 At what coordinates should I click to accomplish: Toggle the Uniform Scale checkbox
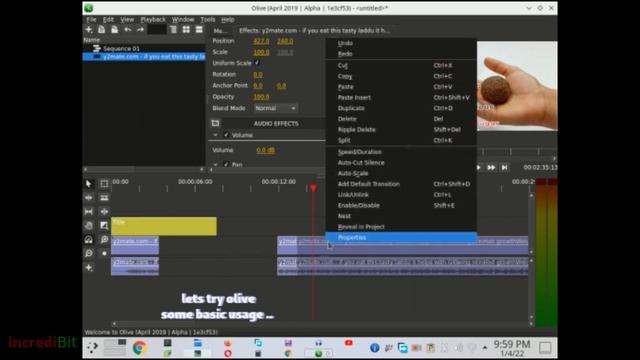[x=257, y=63]
